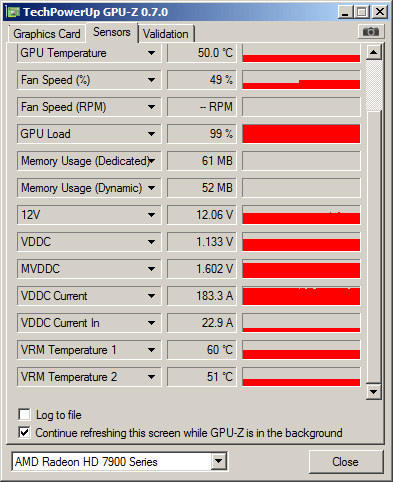This screenshot has width=393, height=482.
Task: Click scrollbar up arrow in sensors list
Action: tap(374, 52)
